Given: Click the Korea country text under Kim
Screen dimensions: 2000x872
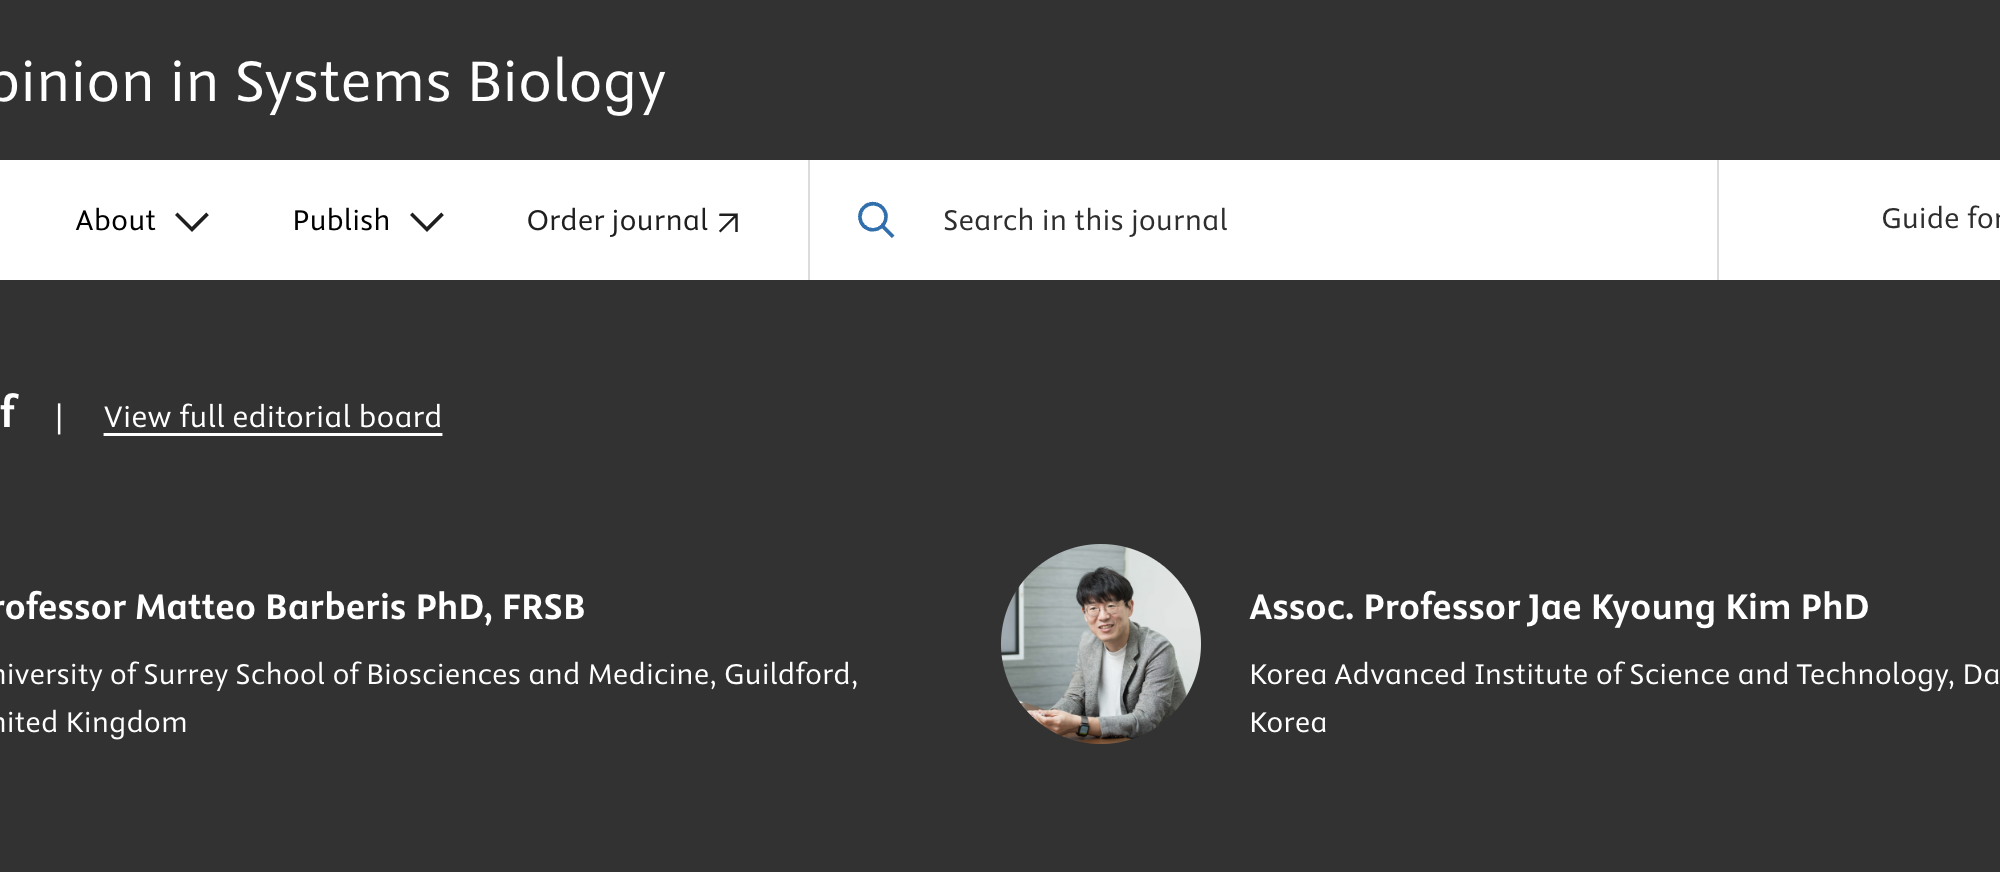Looking at the screenshot, I should click(1288, 722).
